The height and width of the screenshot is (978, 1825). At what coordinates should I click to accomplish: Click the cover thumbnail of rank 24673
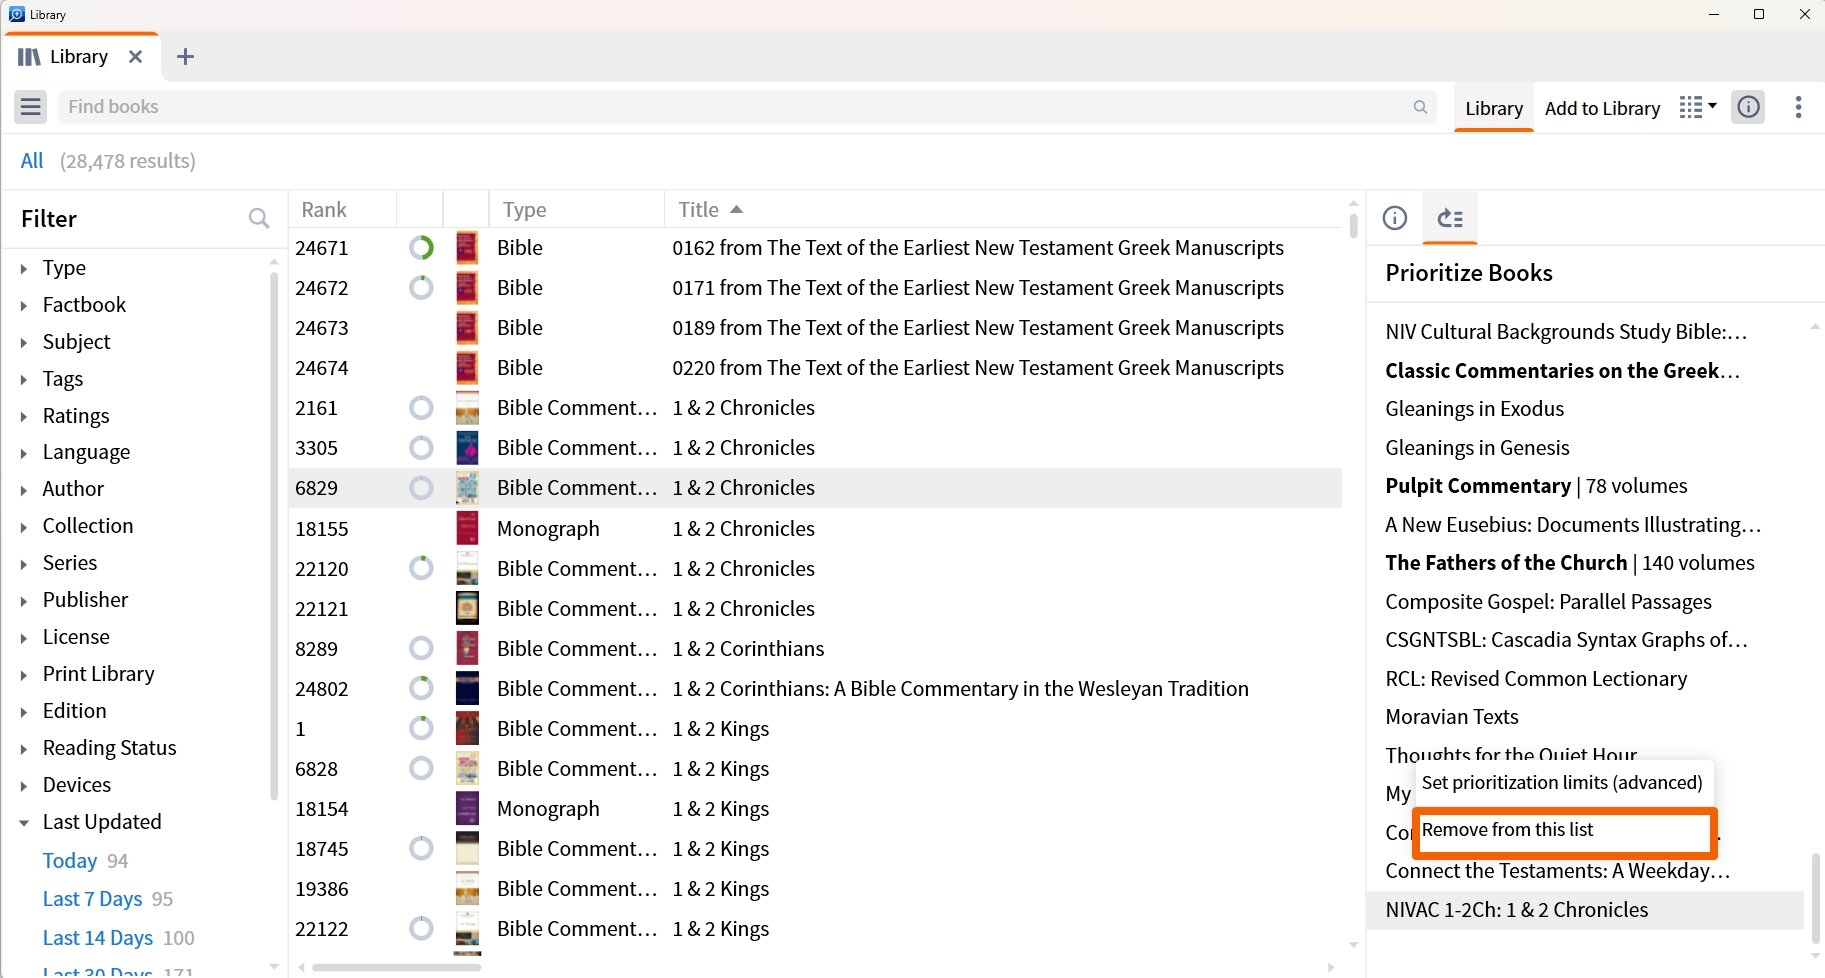tap(467, 328)
